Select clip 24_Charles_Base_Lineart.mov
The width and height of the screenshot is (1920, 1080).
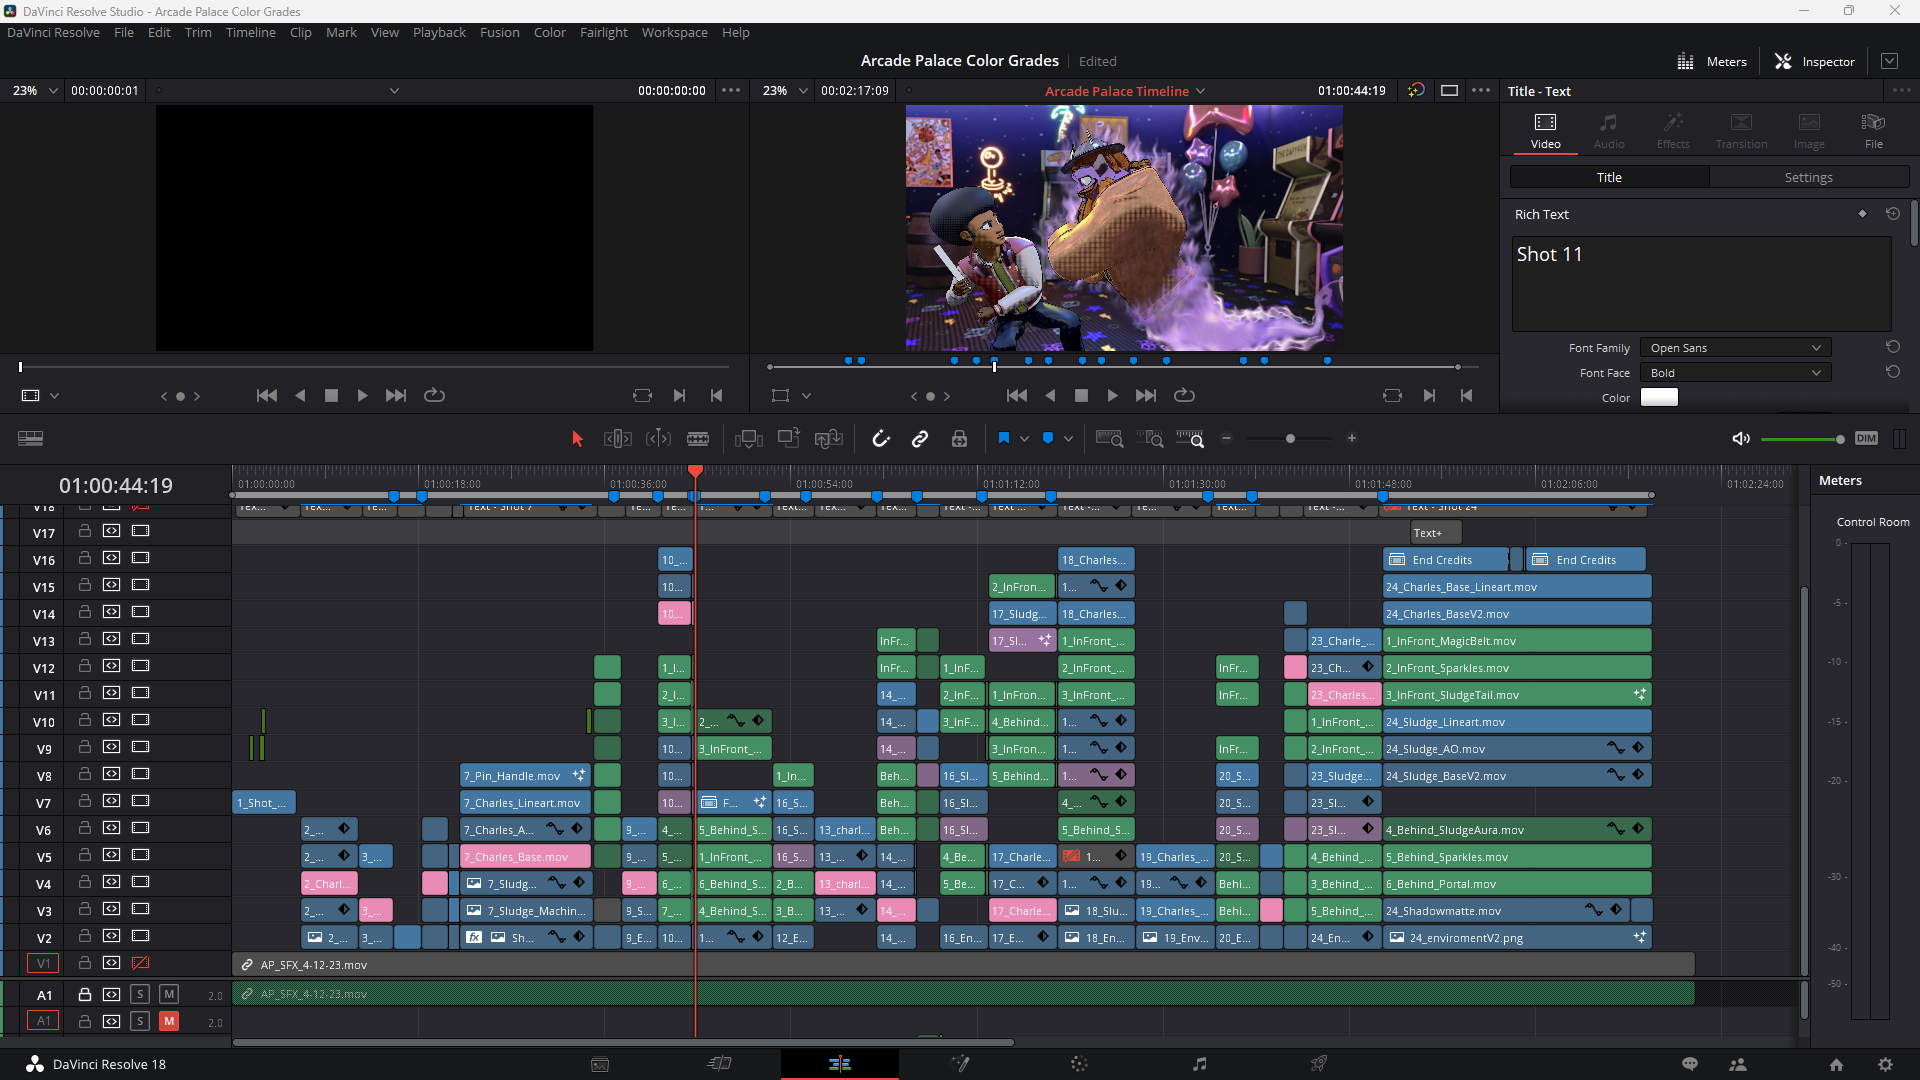pos(1517,587)
